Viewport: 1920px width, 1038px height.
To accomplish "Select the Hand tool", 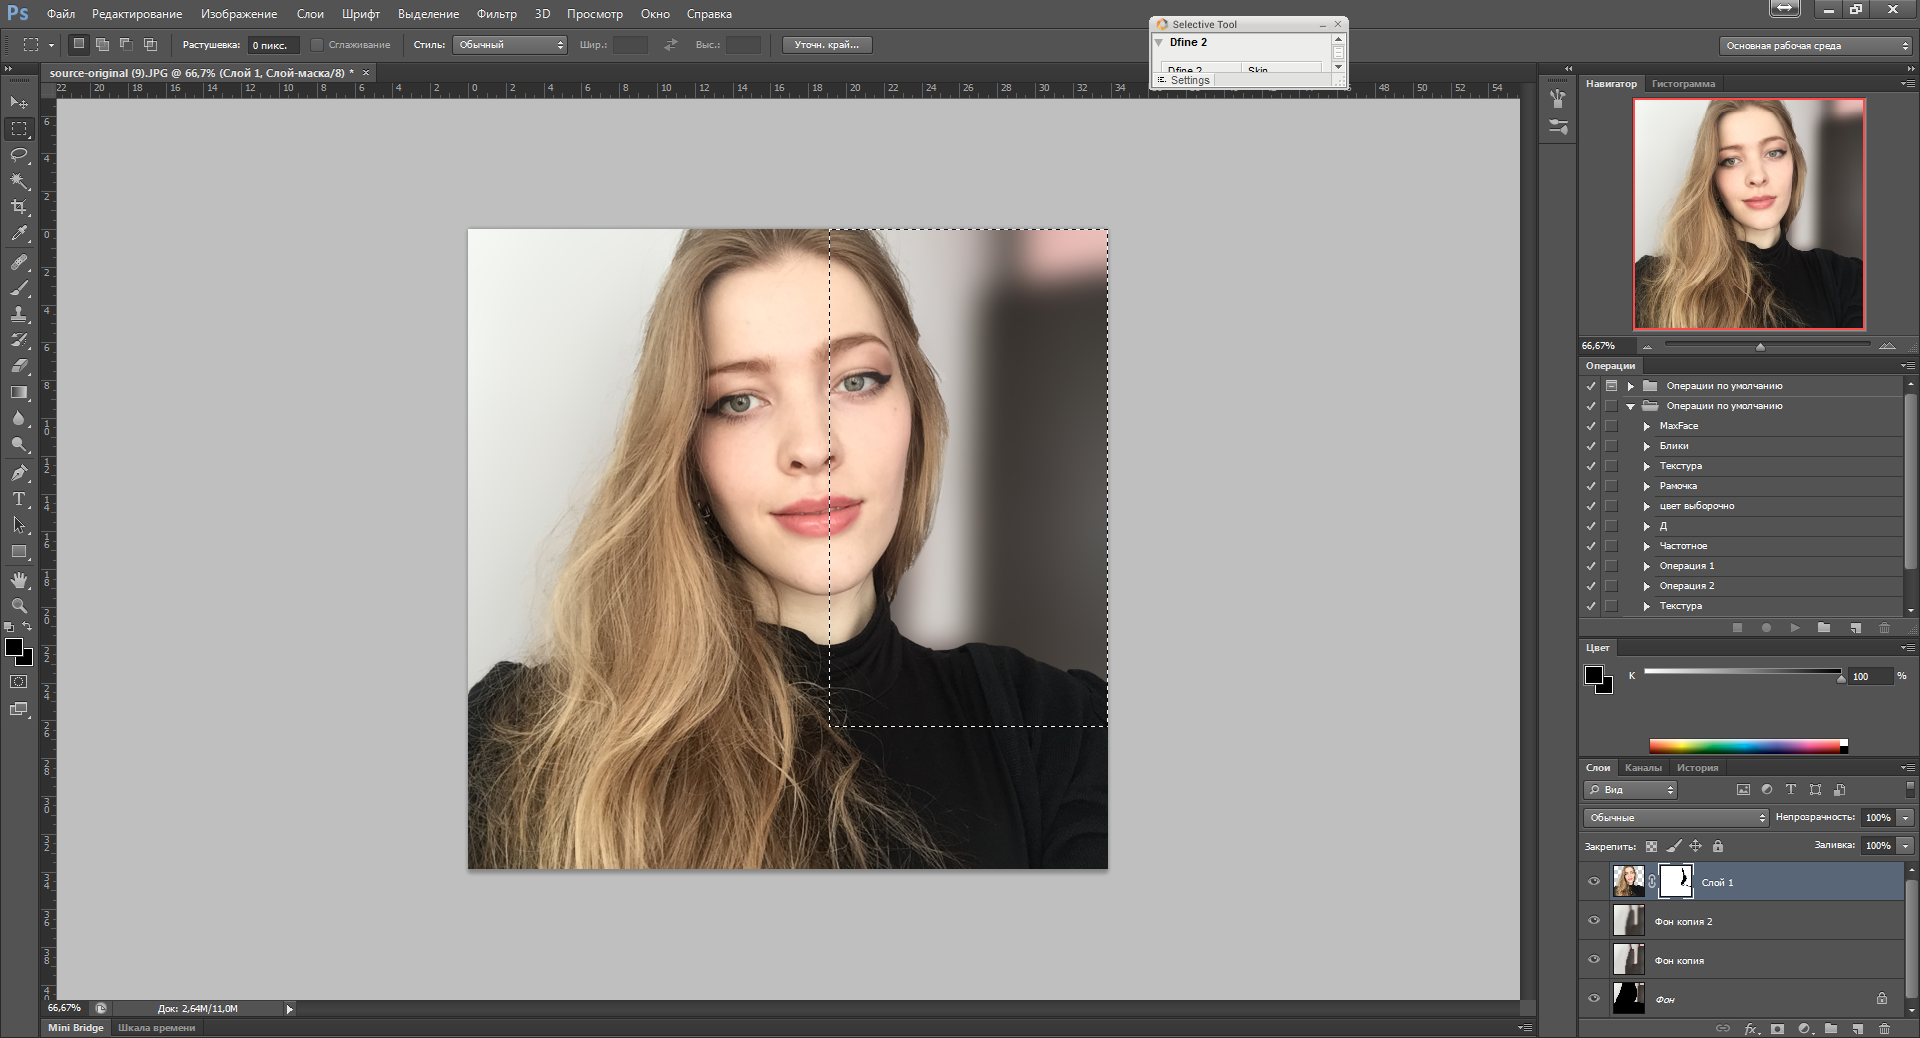I will [x=19, y=580].
